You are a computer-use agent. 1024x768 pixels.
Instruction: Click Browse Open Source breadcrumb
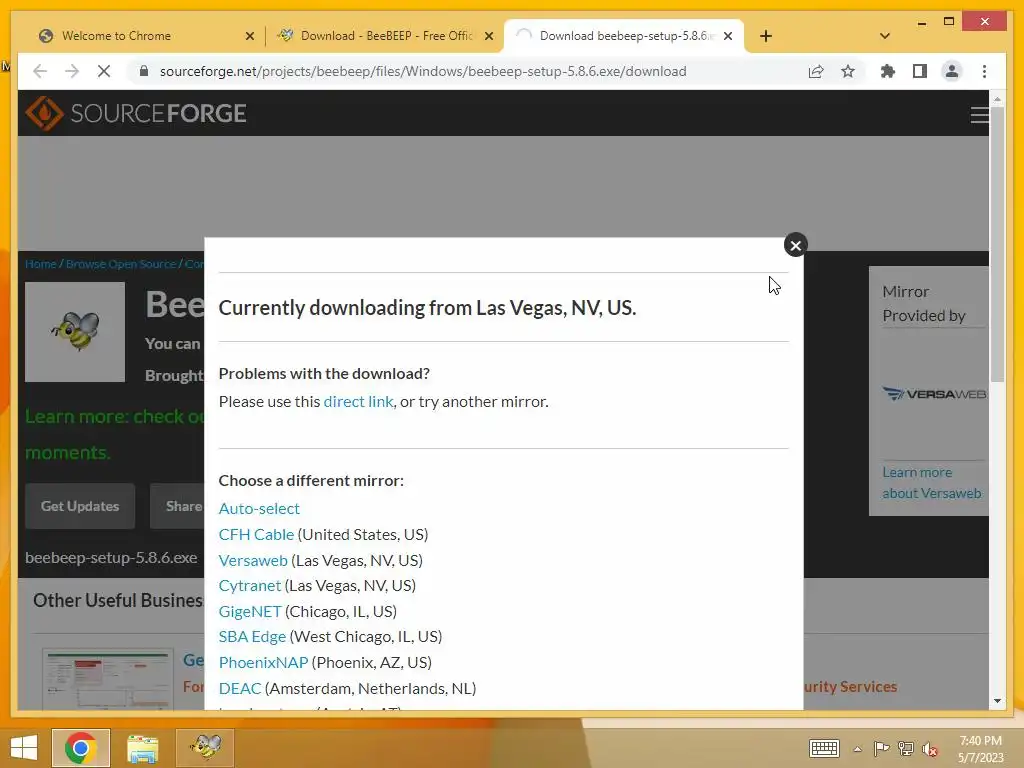pyautogui.click(x=121, y=264)
